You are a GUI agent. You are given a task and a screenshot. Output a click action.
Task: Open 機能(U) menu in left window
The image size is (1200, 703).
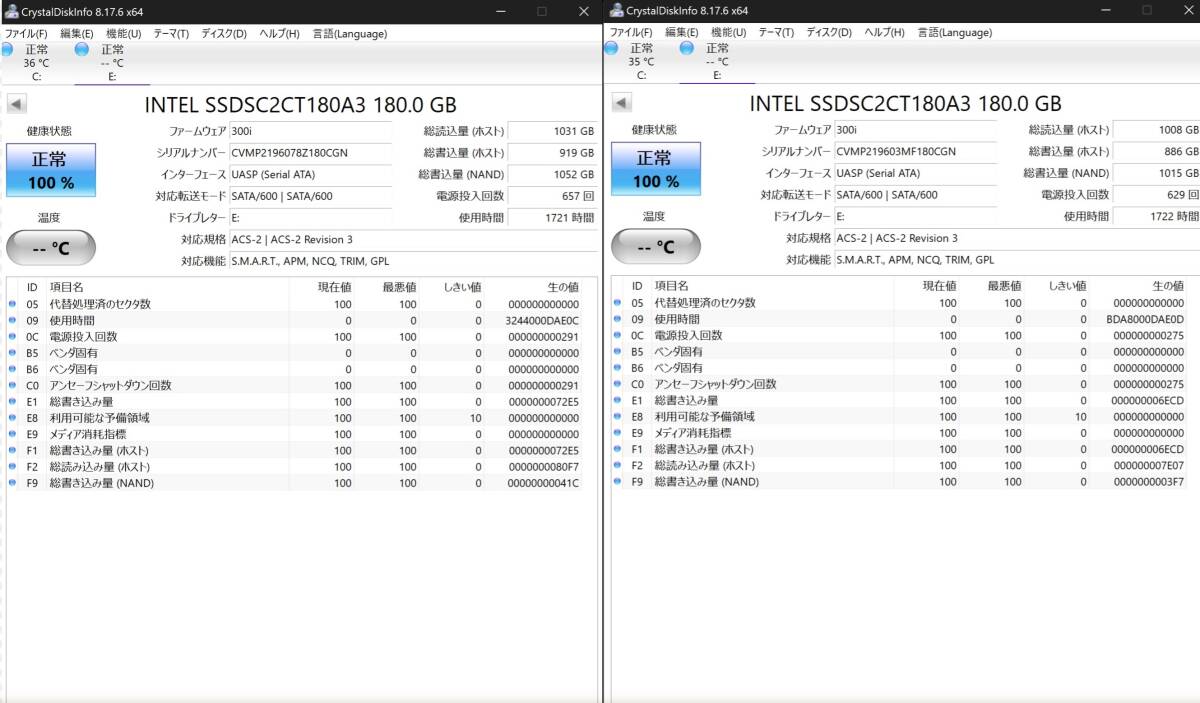pos(124,33)
